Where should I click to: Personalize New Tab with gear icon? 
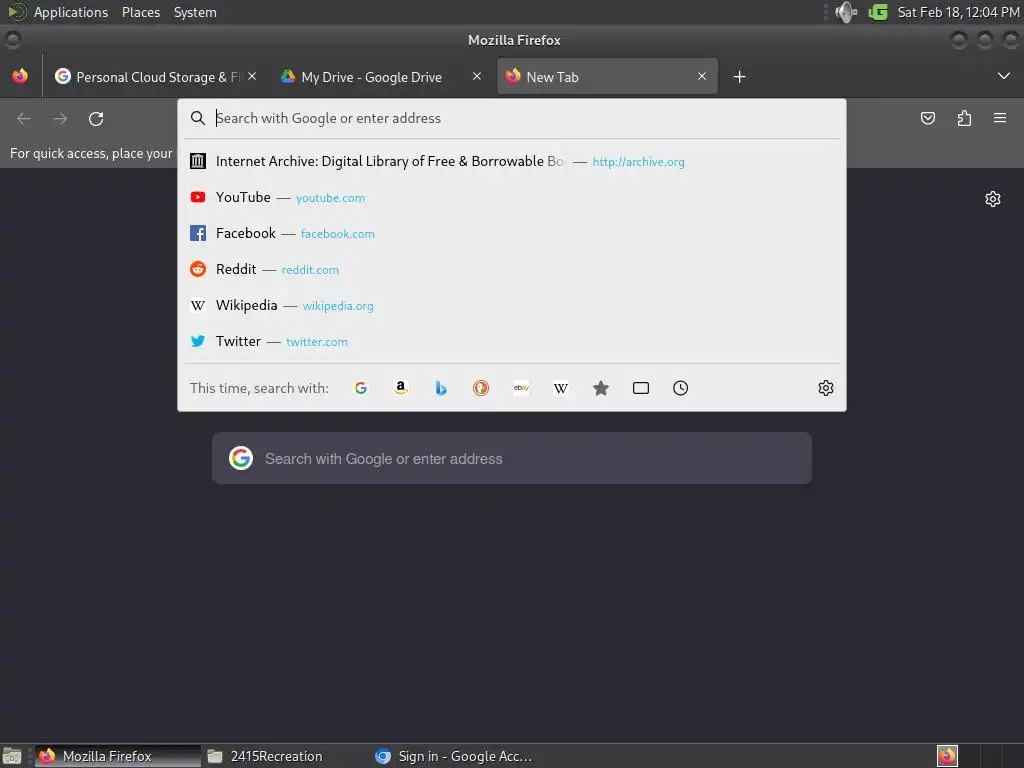(x=993, y=199)
